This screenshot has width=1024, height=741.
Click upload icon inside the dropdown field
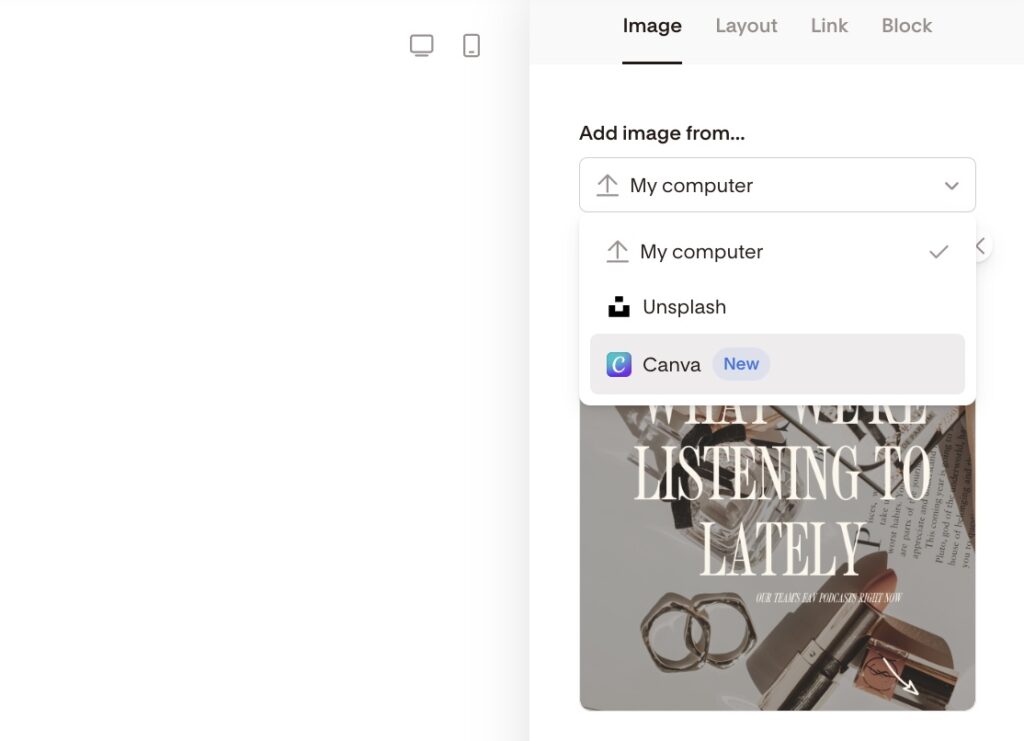tap(607, 185)
